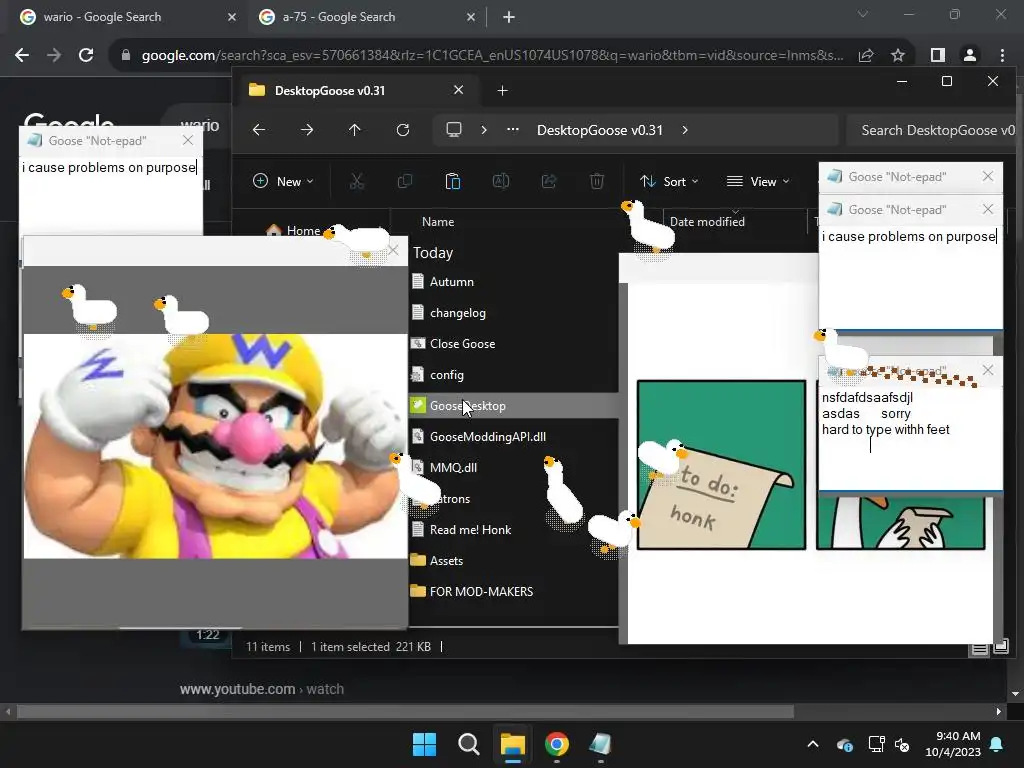1024x768 pixels.
Task: Open the Sort dropdown
Action: (x=669, y=182)
